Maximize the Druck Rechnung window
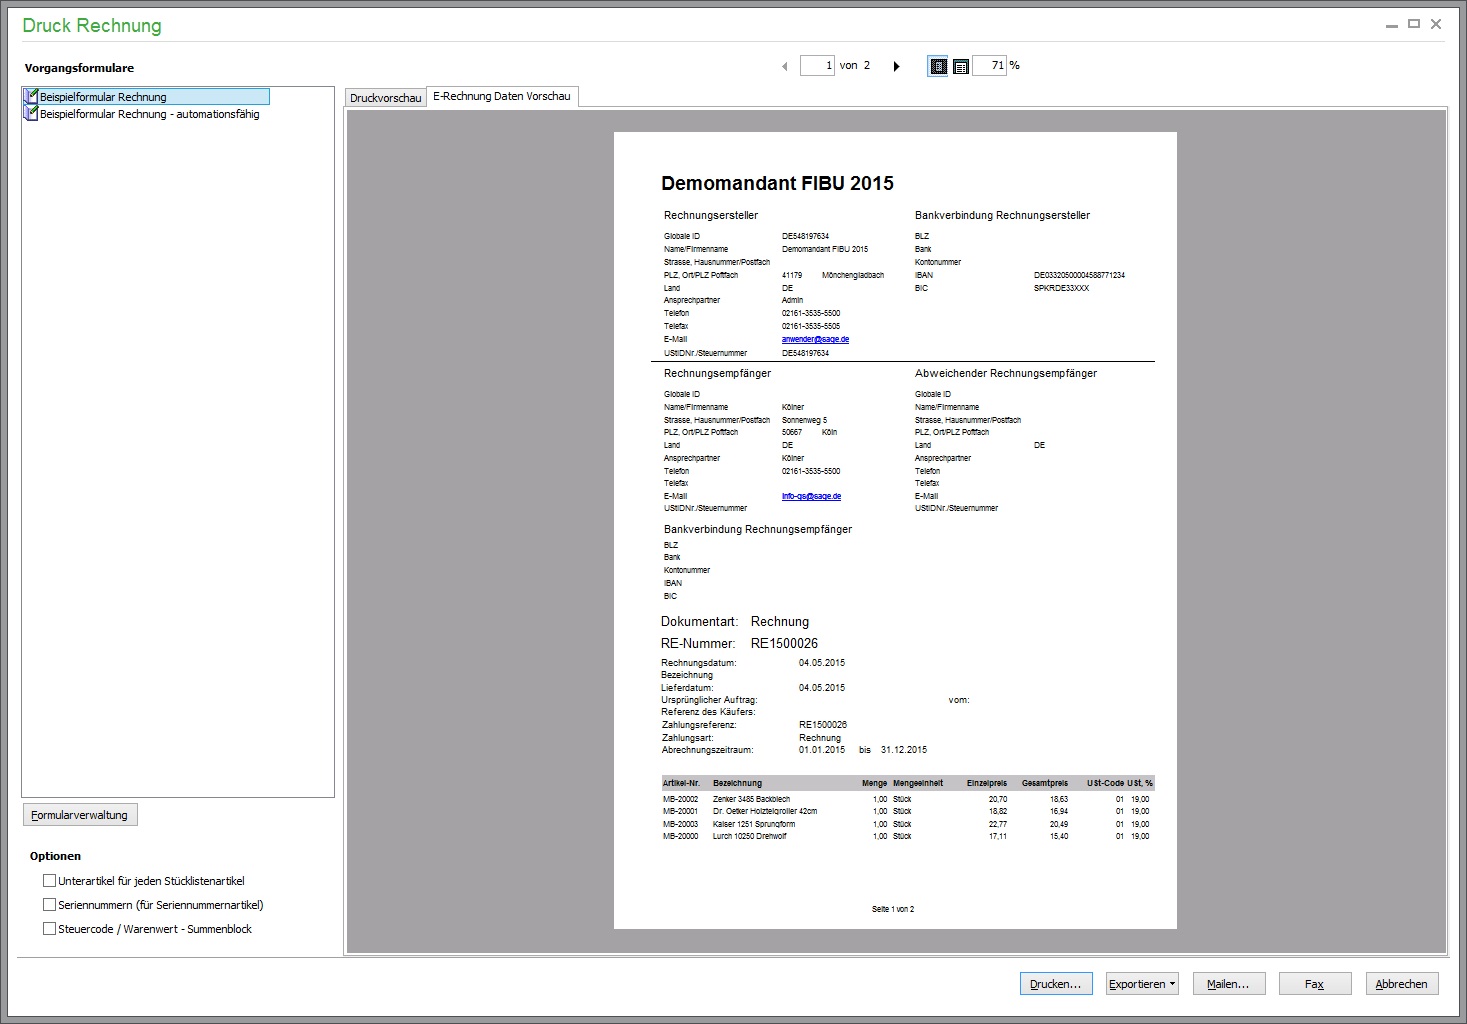 1414,24
